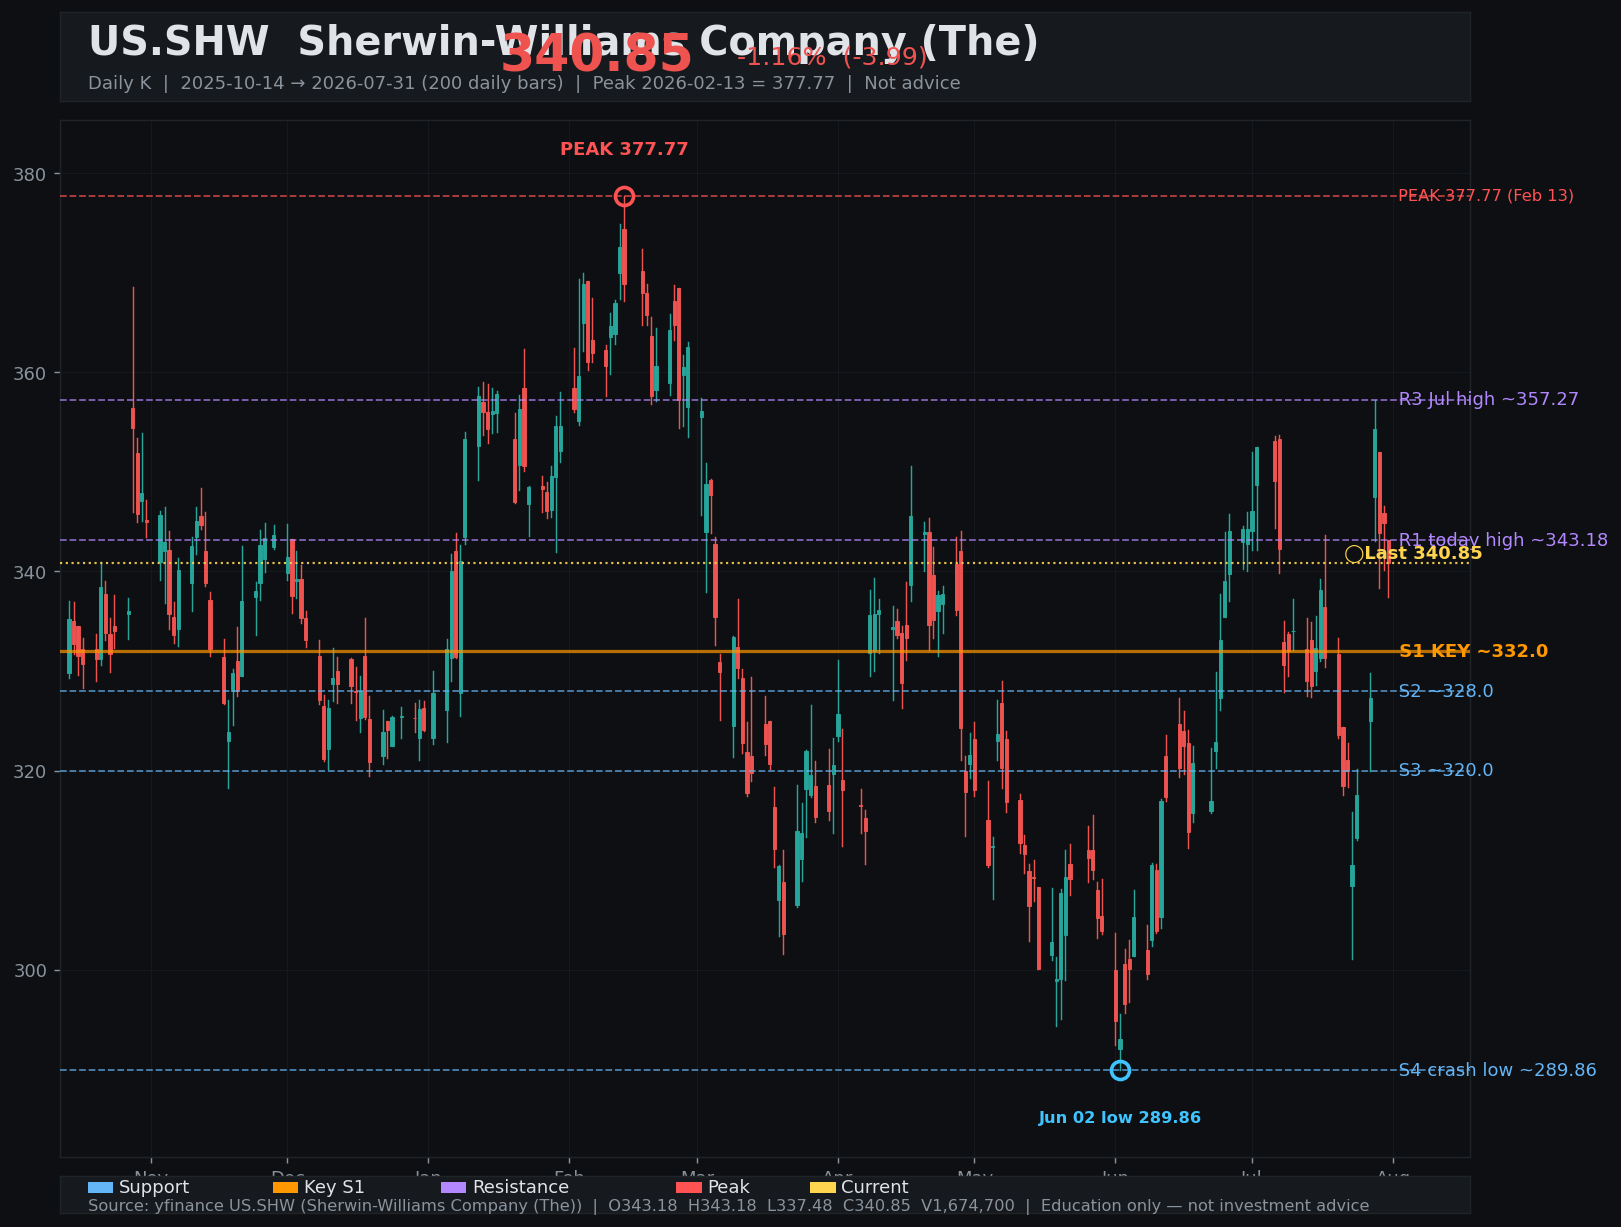1621x1227 pixels.
Task: Click the red peak circle marker at 377.77
Action: (x=624, y=196)
